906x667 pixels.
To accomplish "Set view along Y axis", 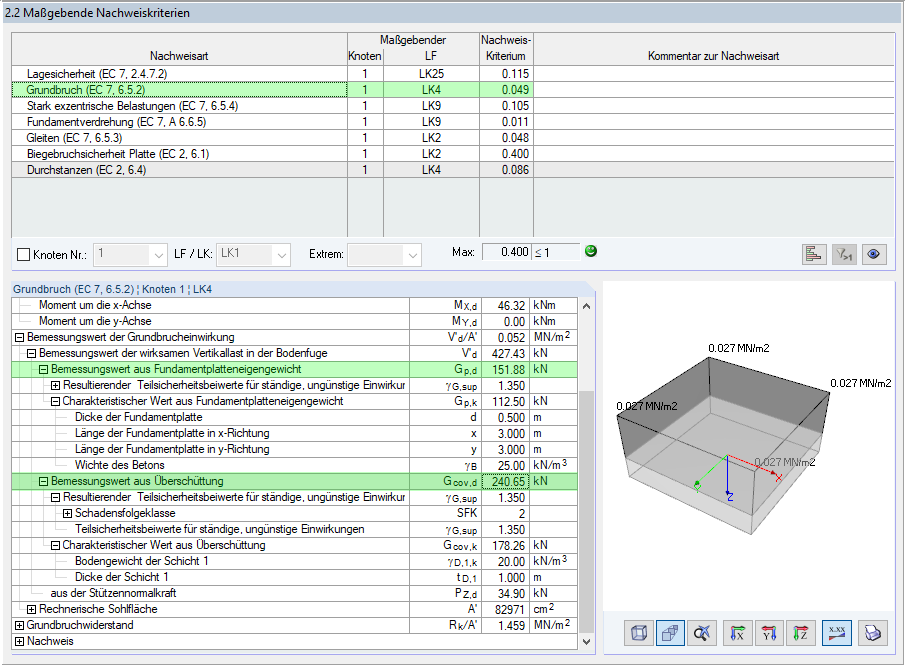I will (769, 633).
